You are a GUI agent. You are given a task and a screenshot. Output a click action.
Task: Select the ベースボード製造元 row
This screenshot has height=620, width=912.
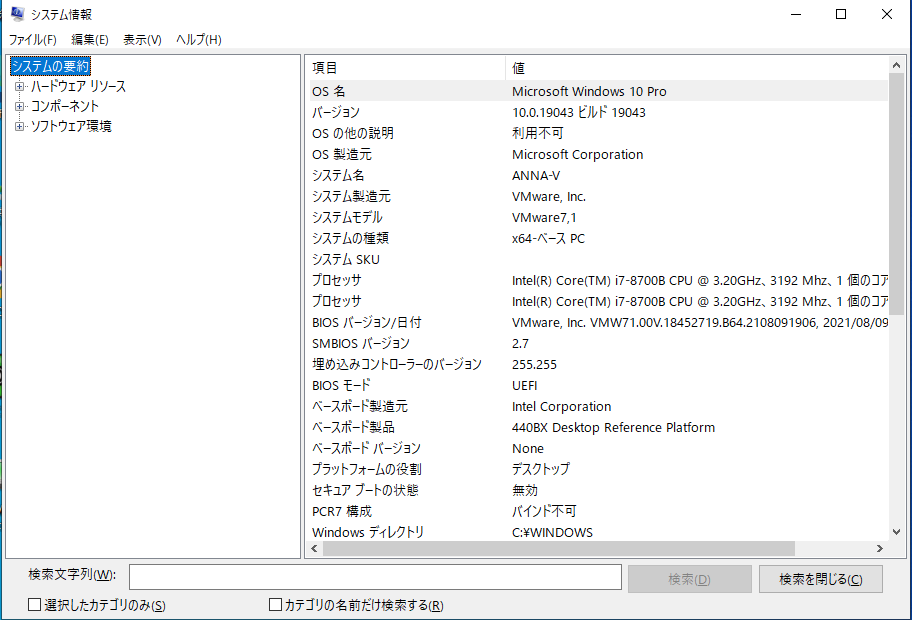click(x=598, y=407)
